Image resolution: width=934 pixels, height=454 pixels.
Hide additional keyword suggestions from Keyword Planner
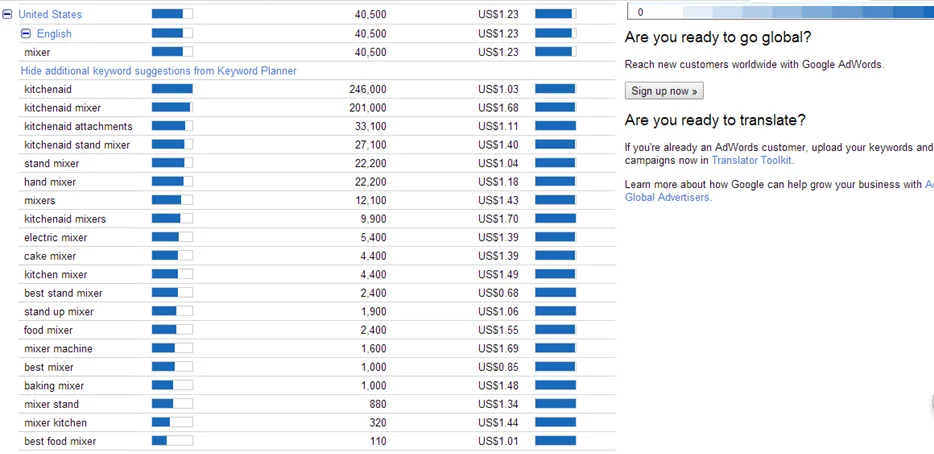click(x=158, y=71)
